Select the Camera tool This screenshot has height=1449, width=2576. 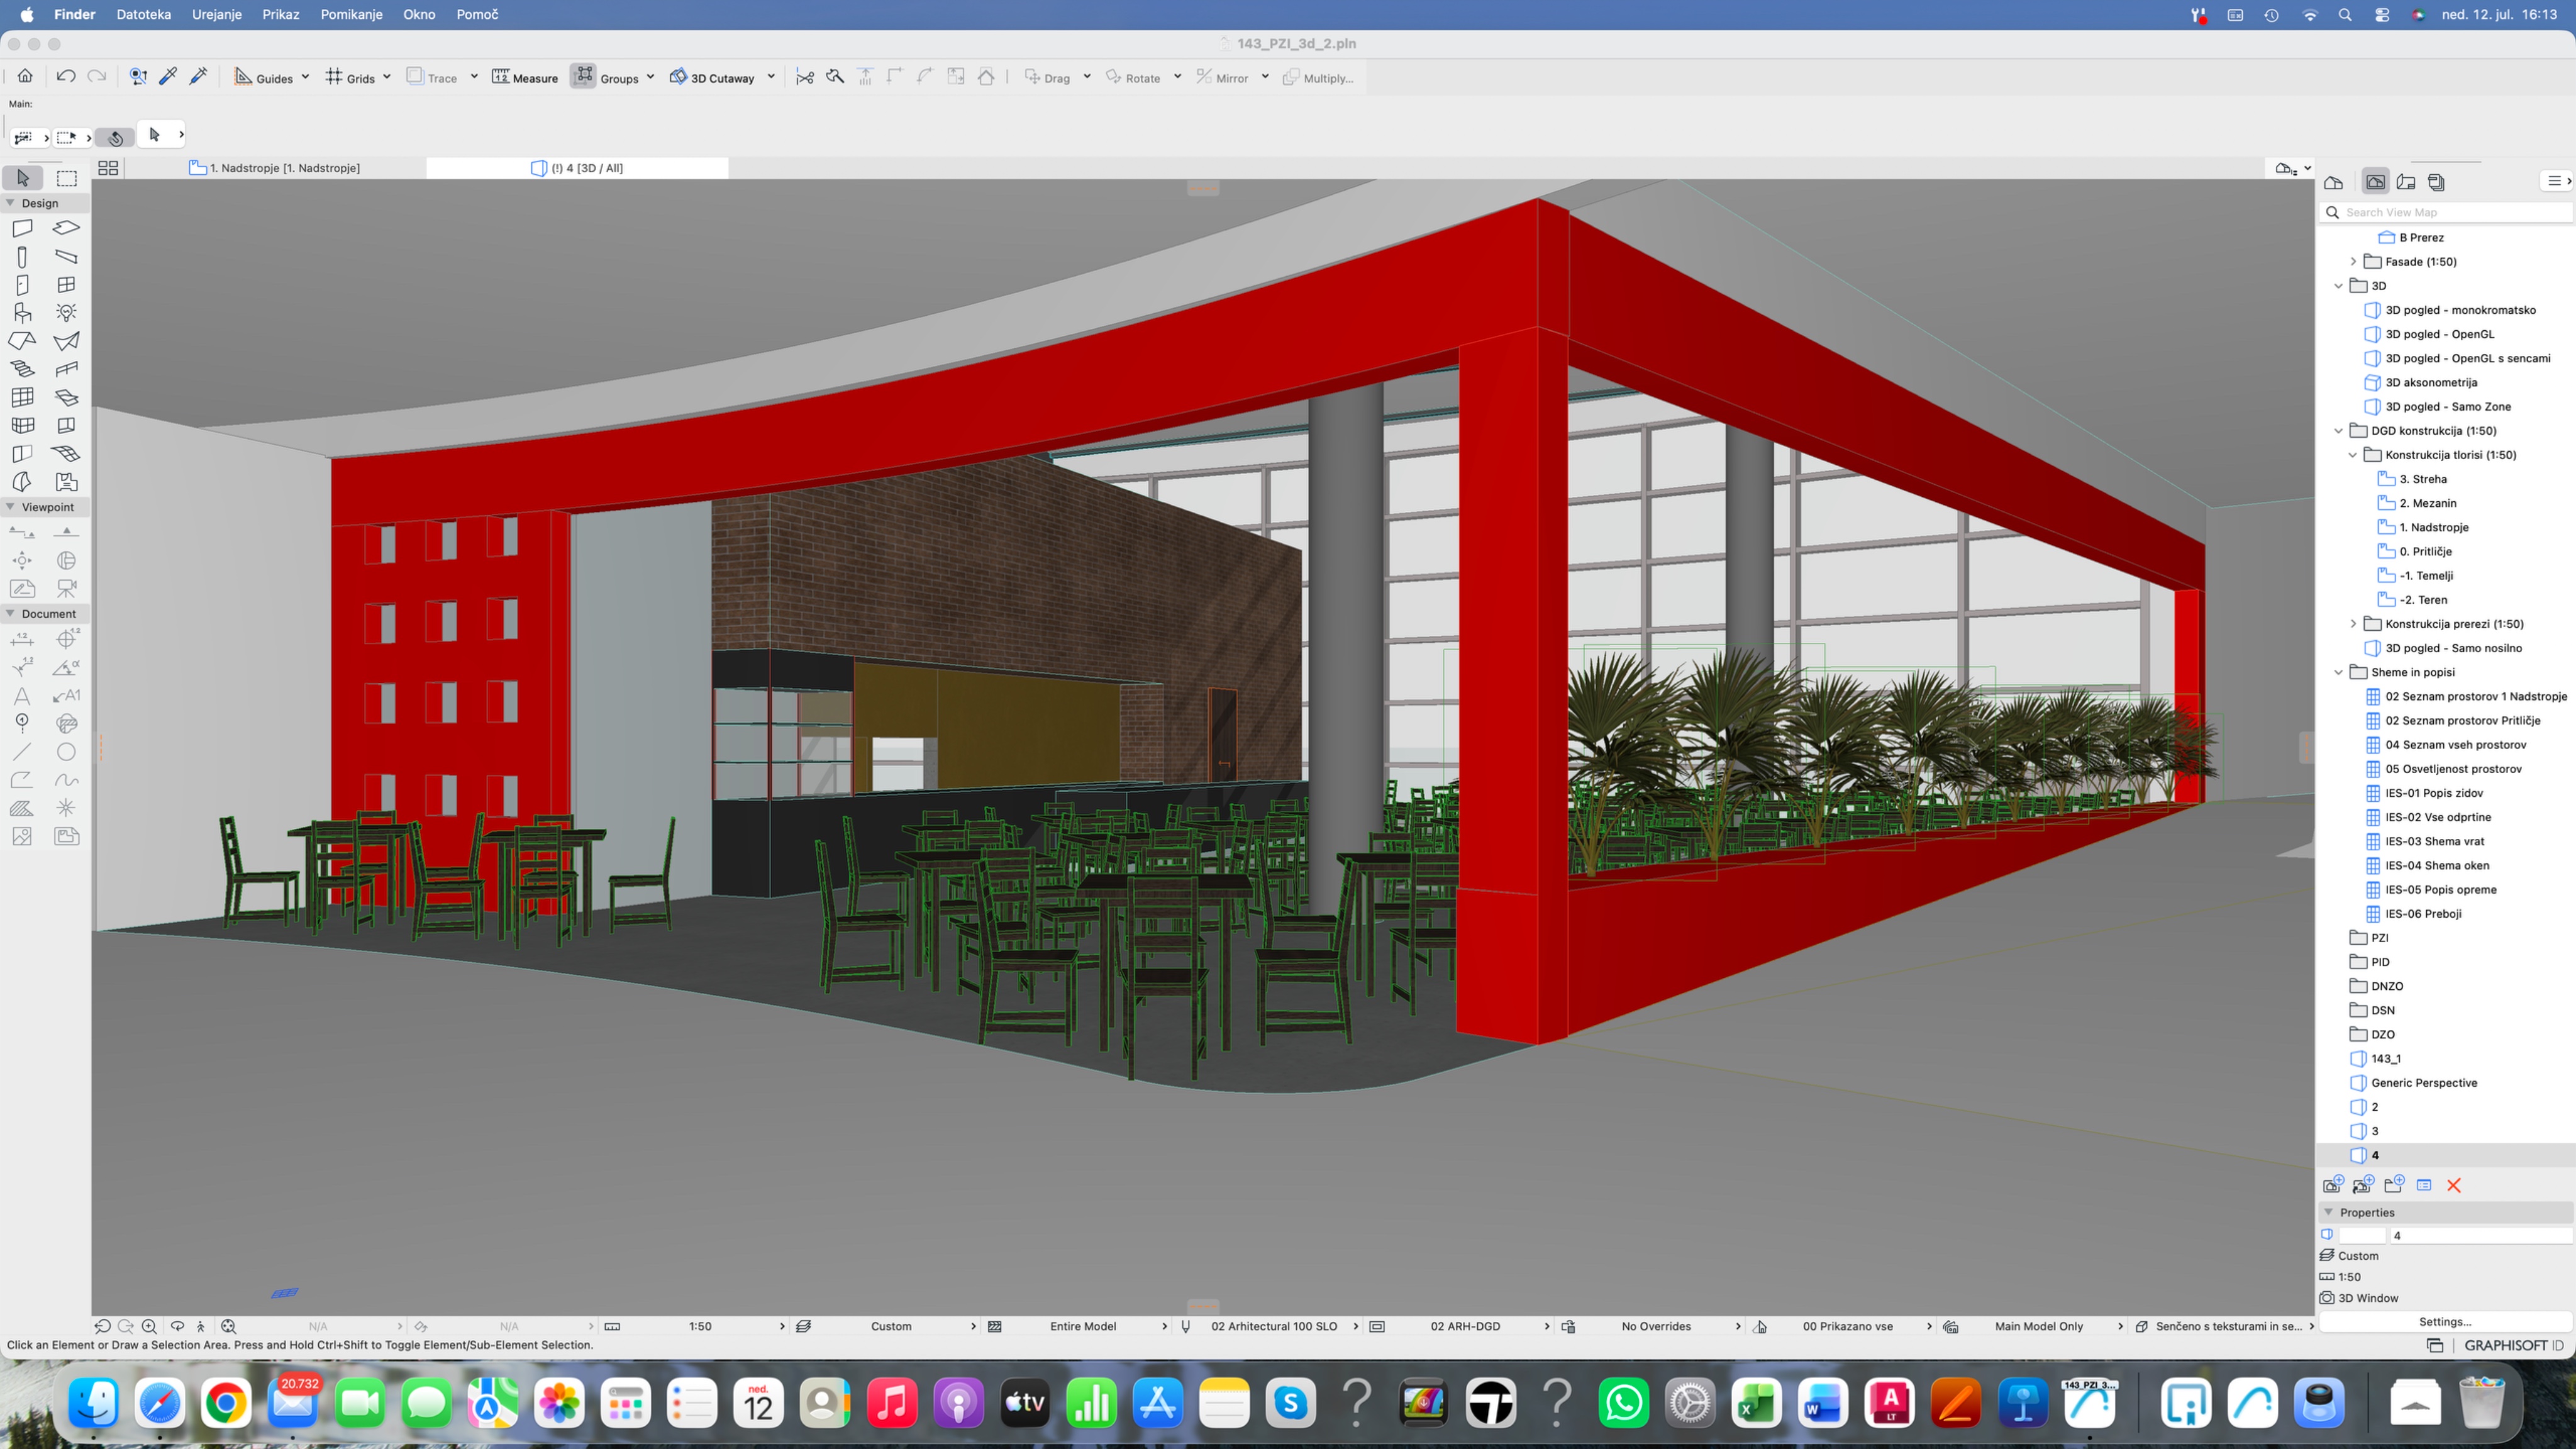tap(67, 588)
